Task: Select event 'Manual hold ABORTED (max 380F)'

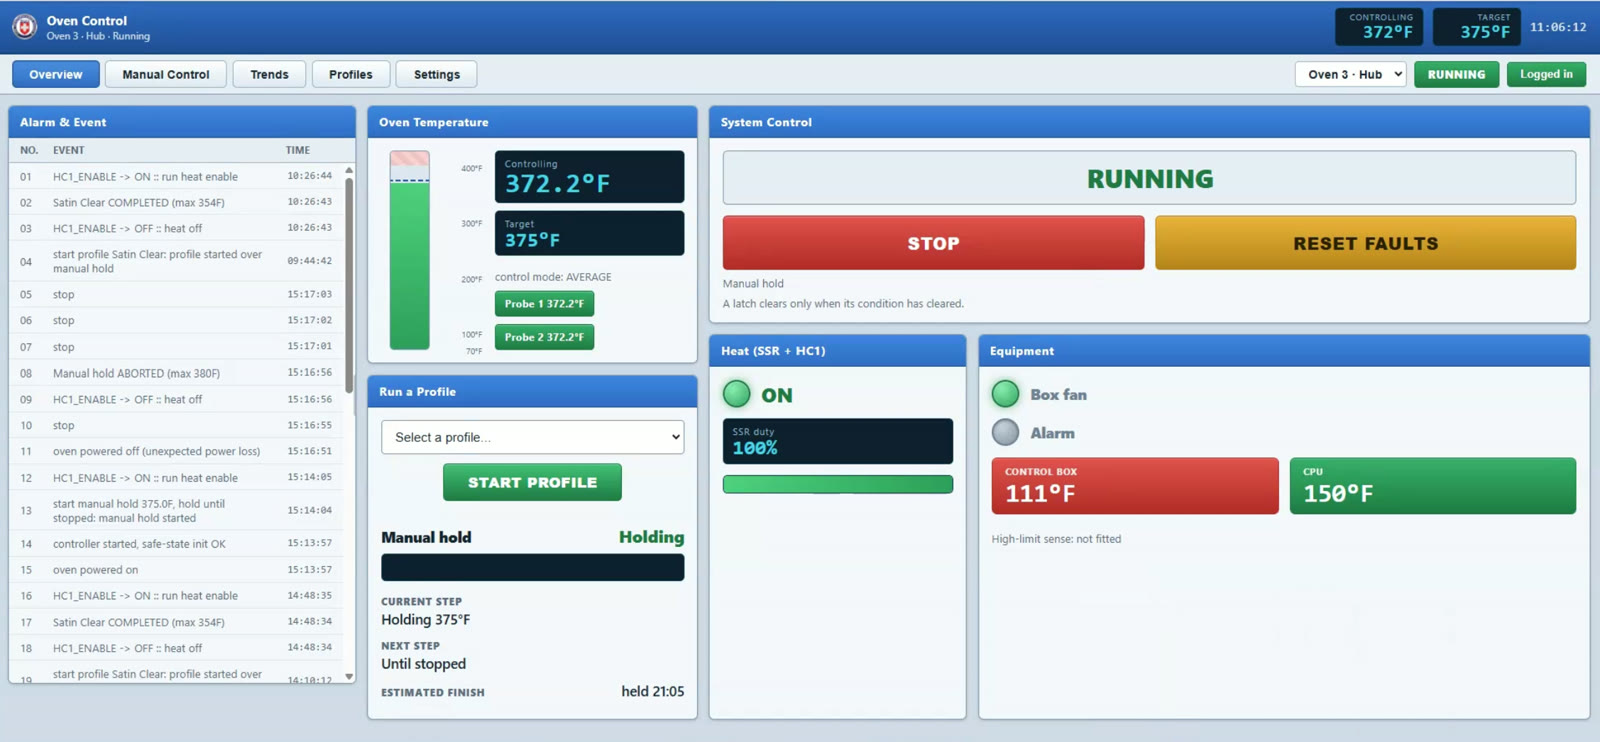Action: click(178, 373)
